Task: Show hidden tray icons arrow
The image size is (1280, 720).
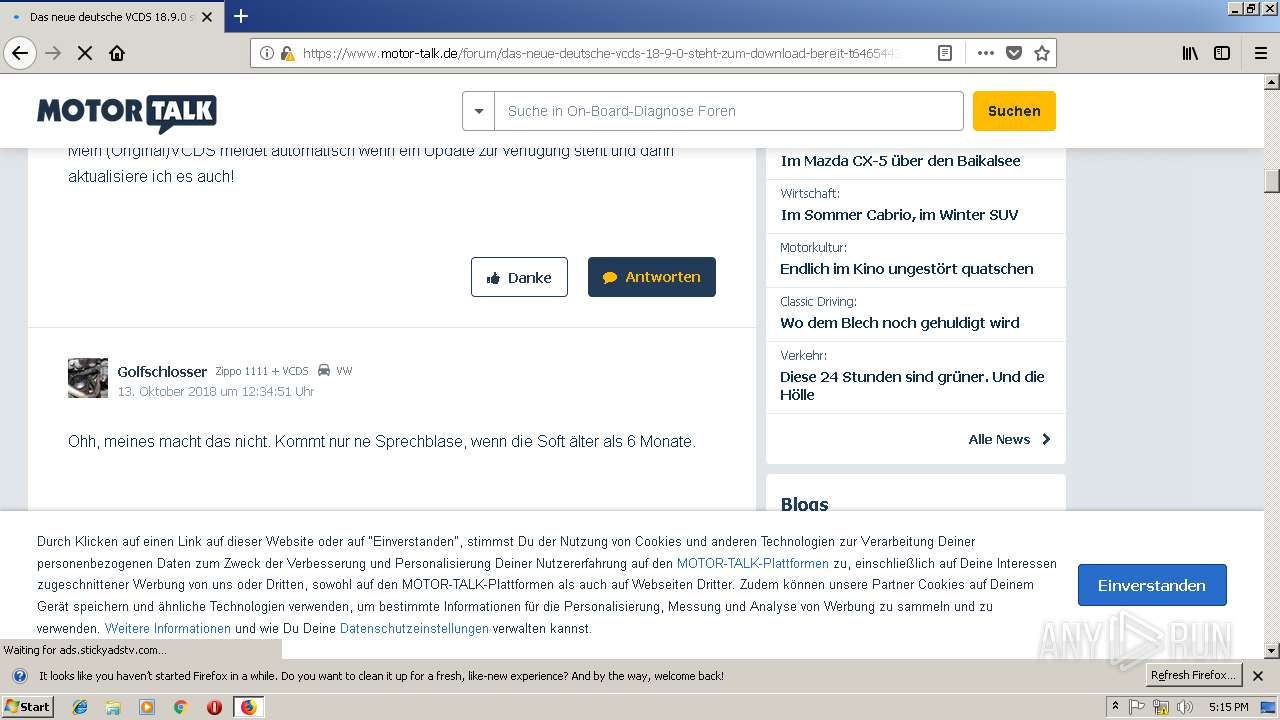Action: tap(1115, 707)
